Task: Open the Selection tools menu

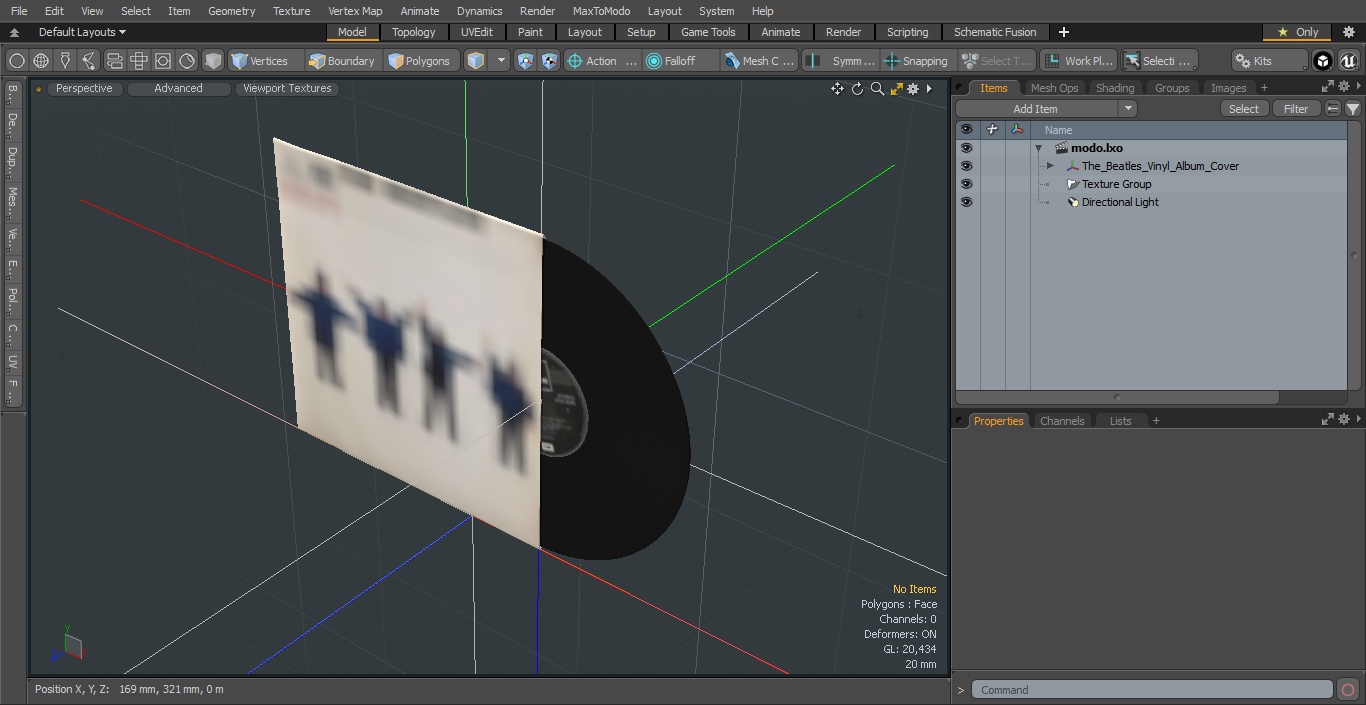Action: point(1158,61)
